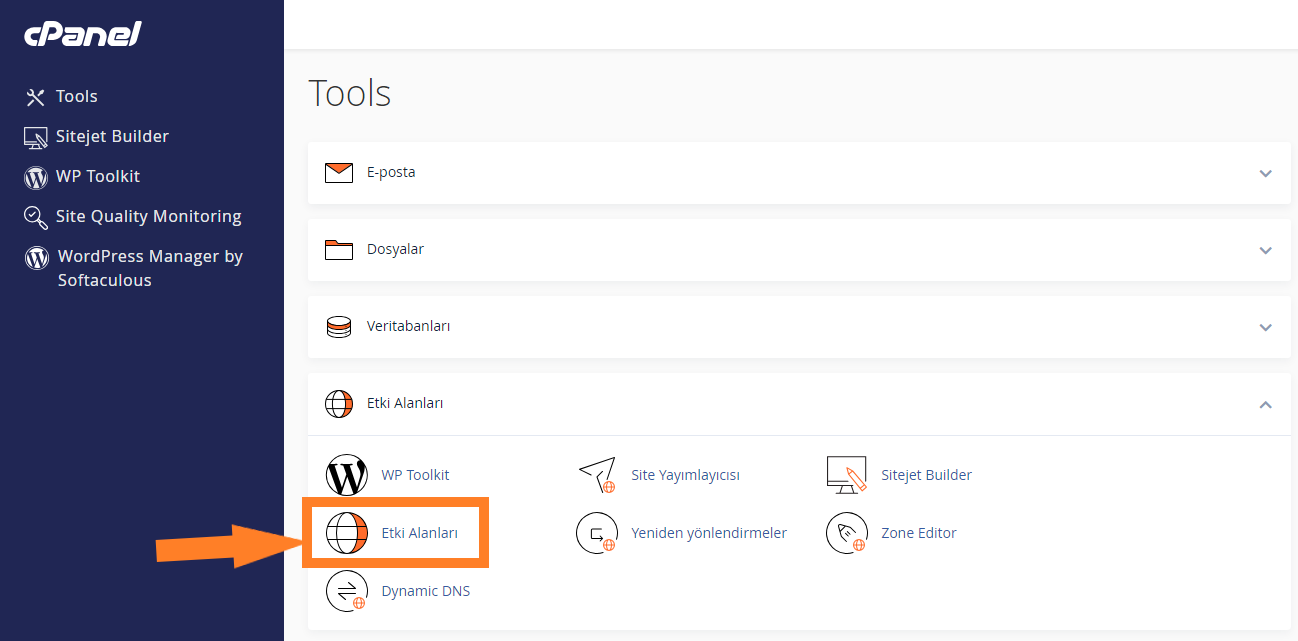Screen dimensions: 1298x641
Task: Open the Sitejet Builder link under Etki Alanları
Action: click(x=927, y=475)
